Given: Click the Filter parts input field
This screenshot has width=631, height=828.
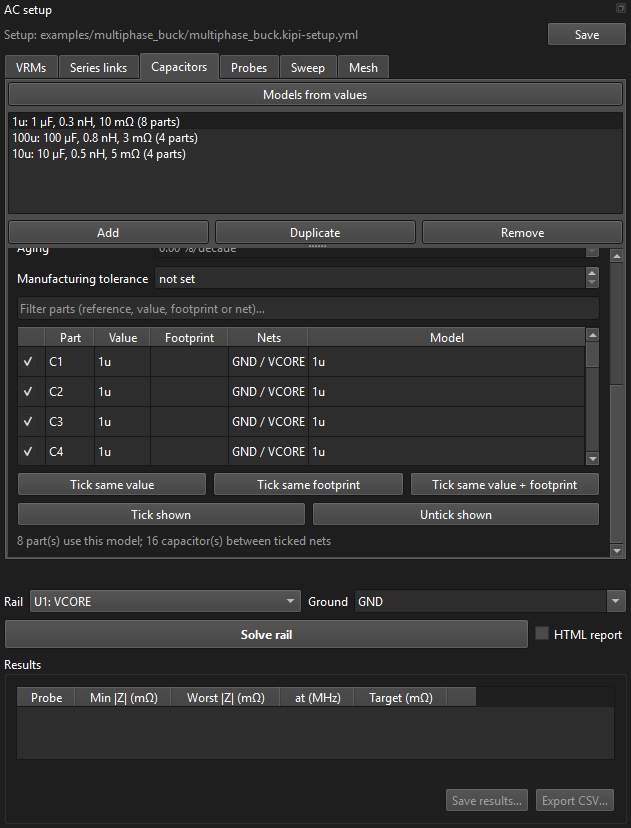Looking at the screenshot, I should (x=308, y=308).
